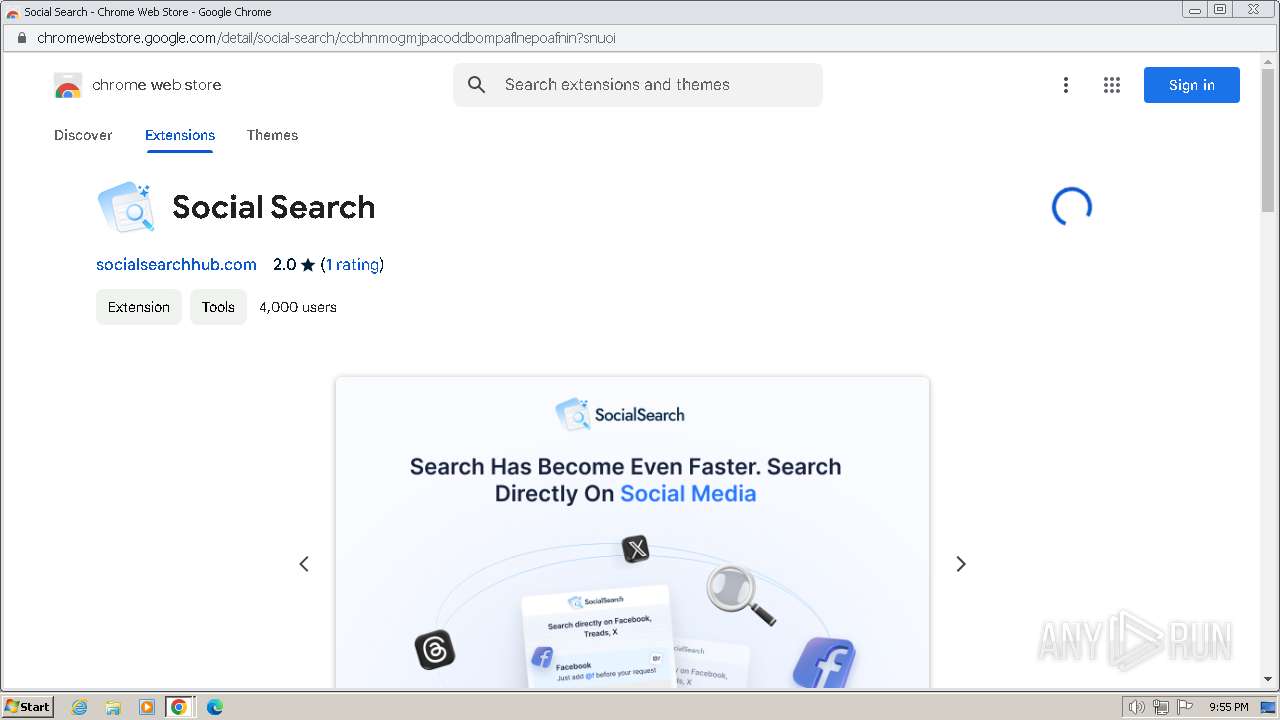Click the Social Search promo screenshot

632,532
